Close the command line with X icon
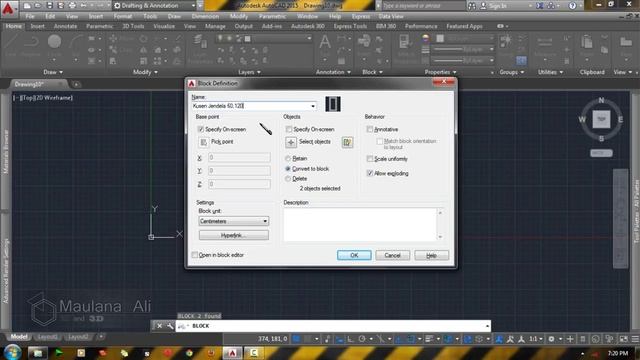 coord(160,326)
